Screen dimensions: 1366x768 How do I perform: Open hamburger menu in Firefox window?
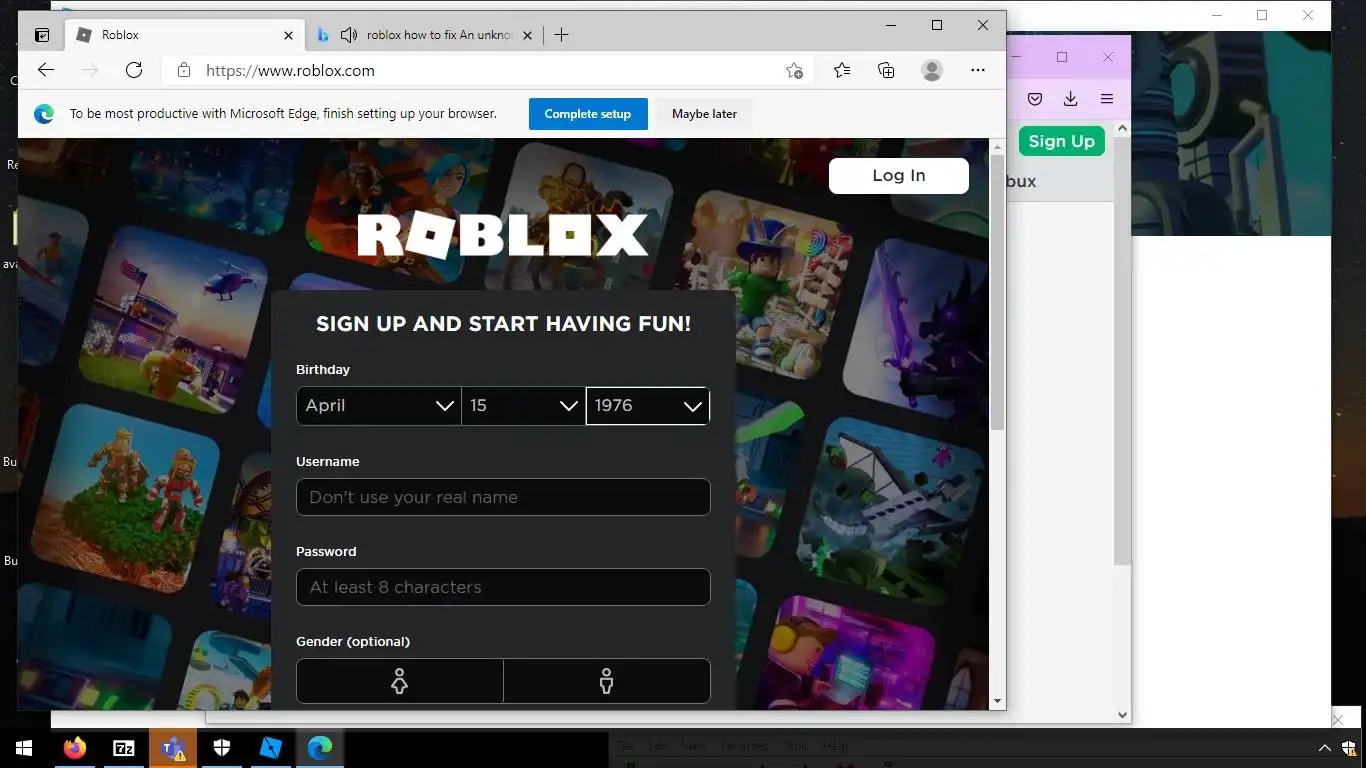(x=1106, y=99)
